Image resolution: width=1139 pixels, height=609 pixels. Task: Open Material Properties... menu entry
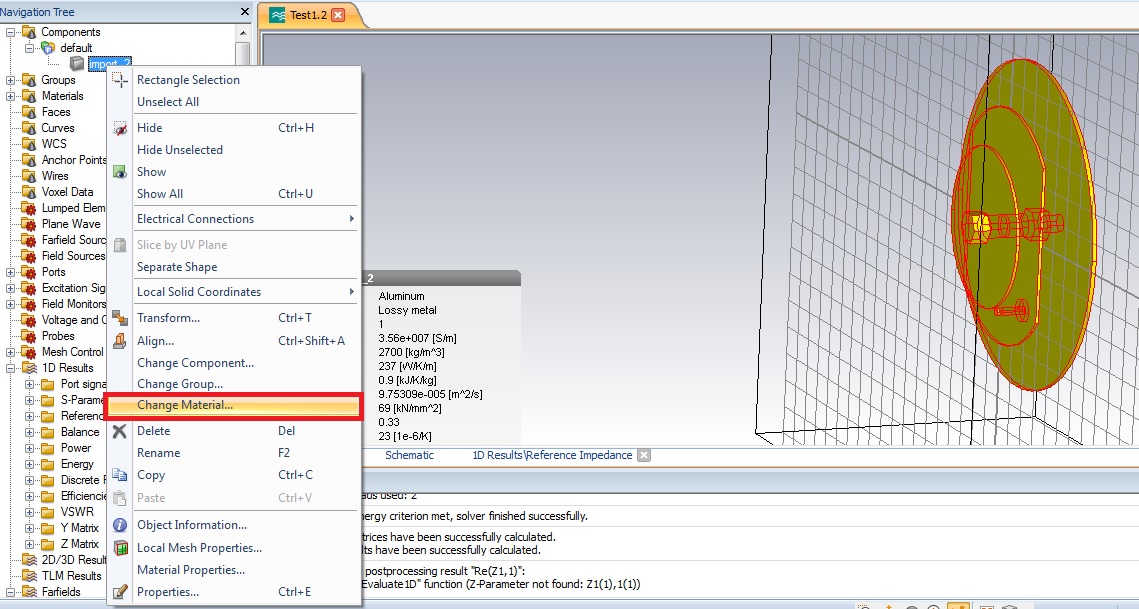(234, 570)
